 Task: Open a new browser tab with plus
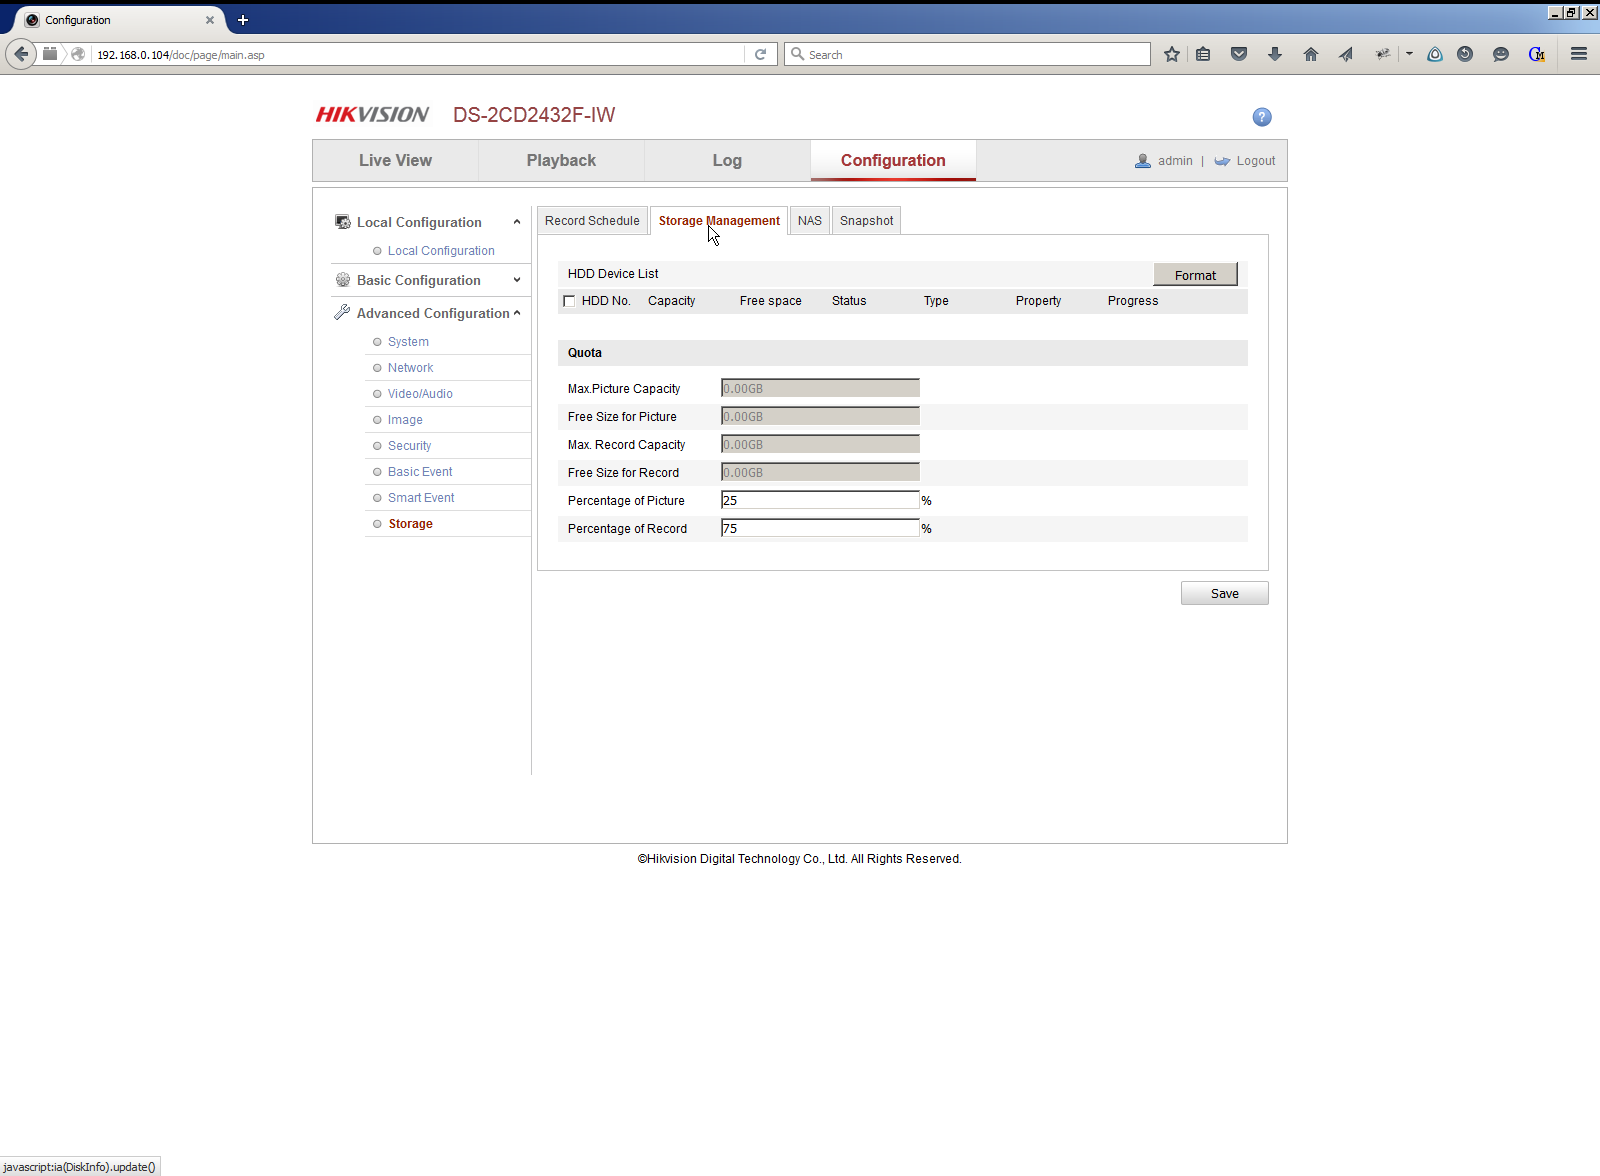pos(243,20)
